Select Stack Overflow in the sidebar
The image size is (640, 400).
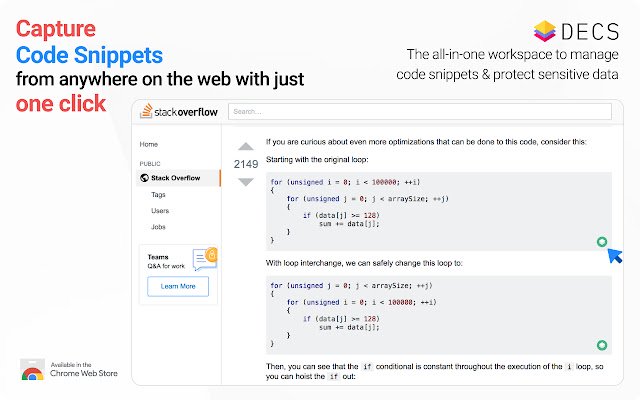[x=178, y=178]
